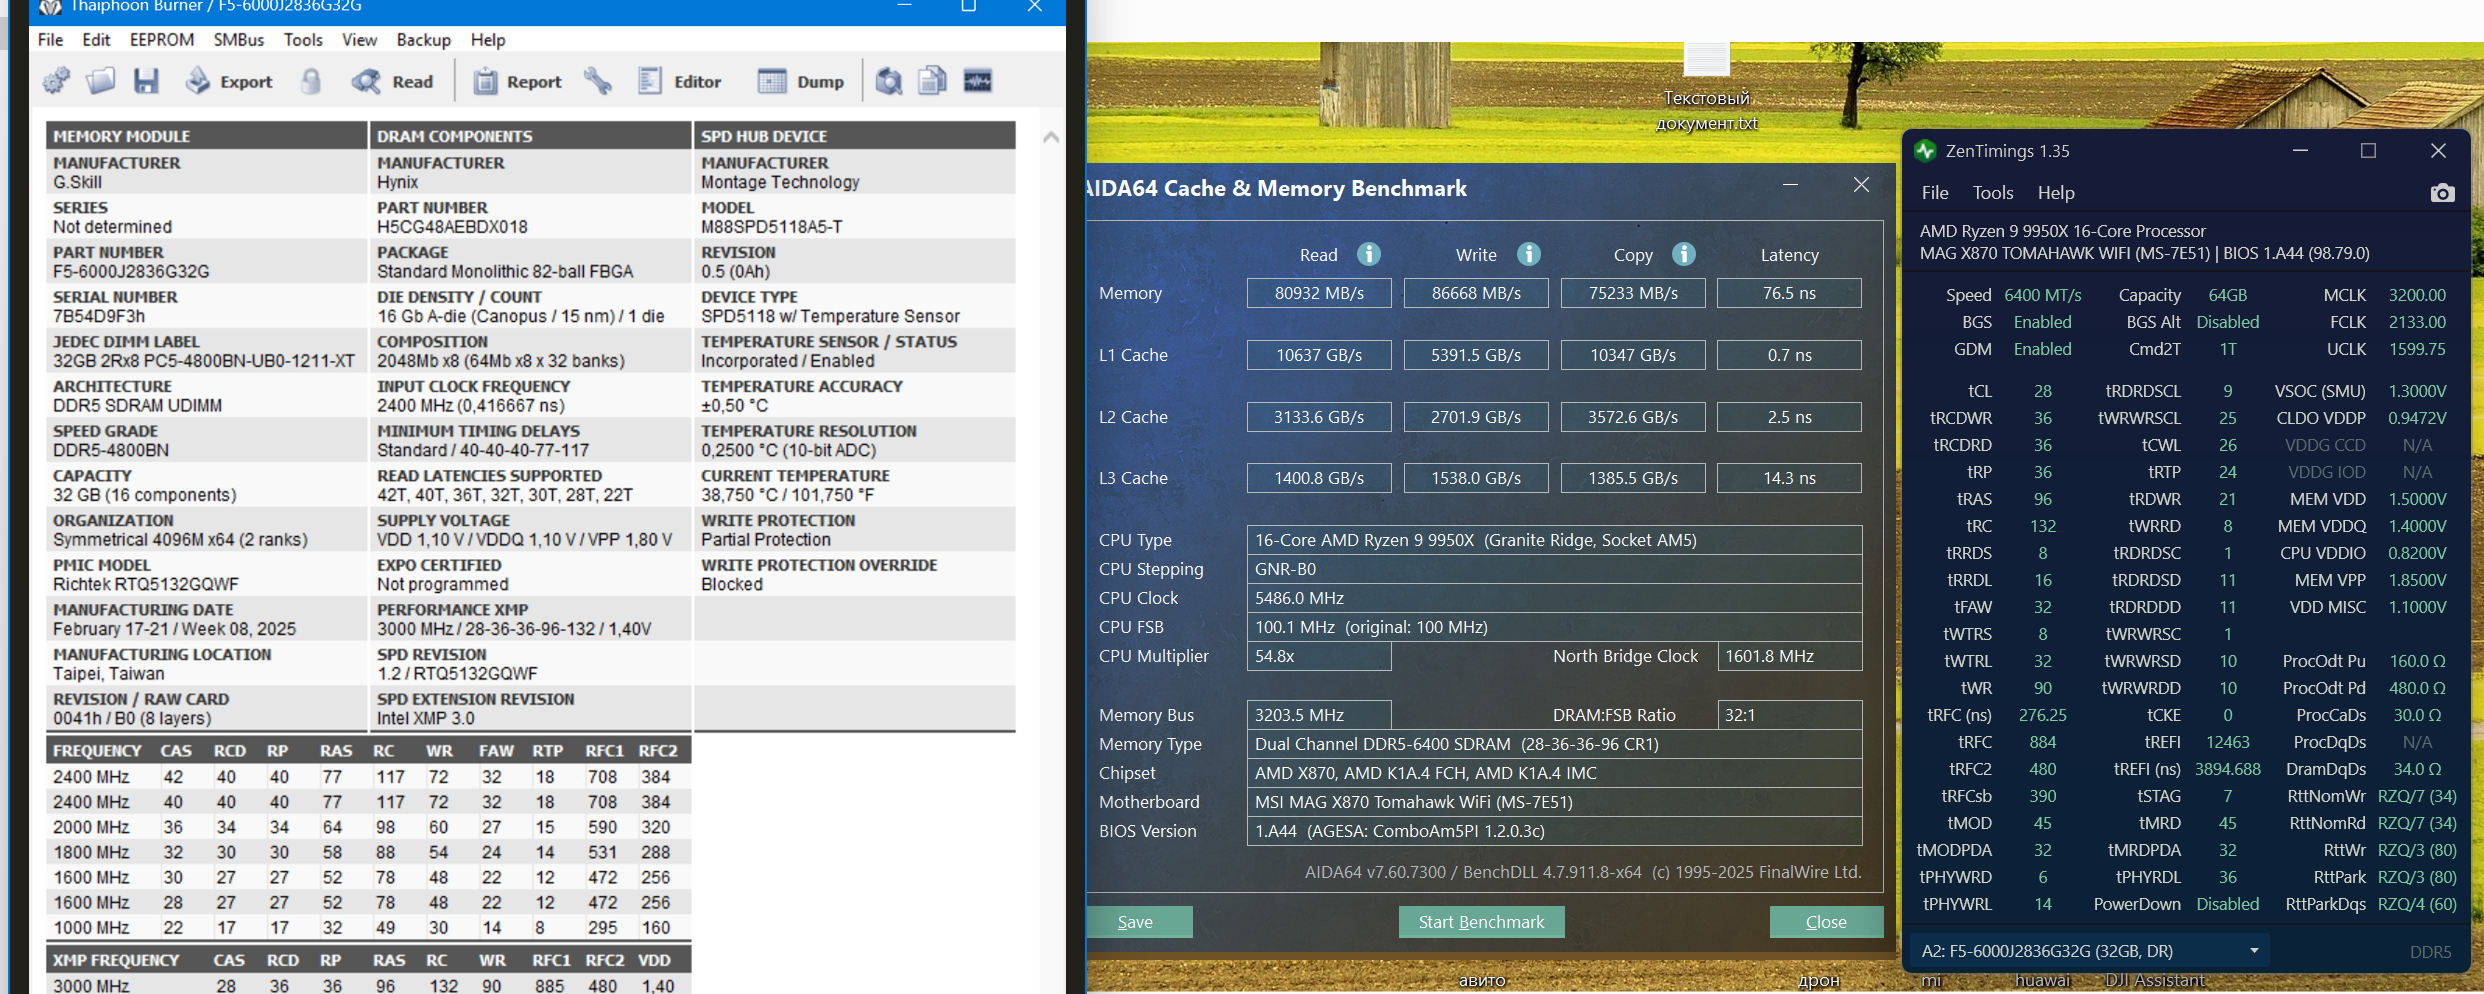Click the Speed value 6400 MT/s in ZenTimings

click(x=2042, y=295)
